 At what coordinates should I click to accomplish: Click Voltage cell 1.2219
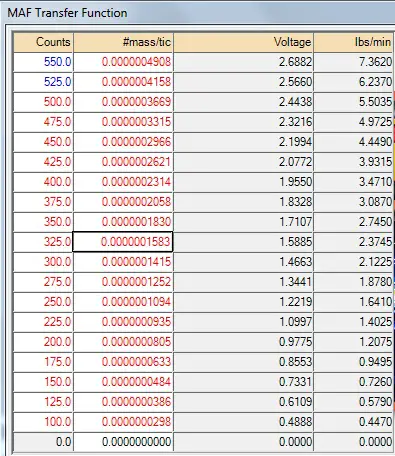pyautogui.click(x=243, y=302)
